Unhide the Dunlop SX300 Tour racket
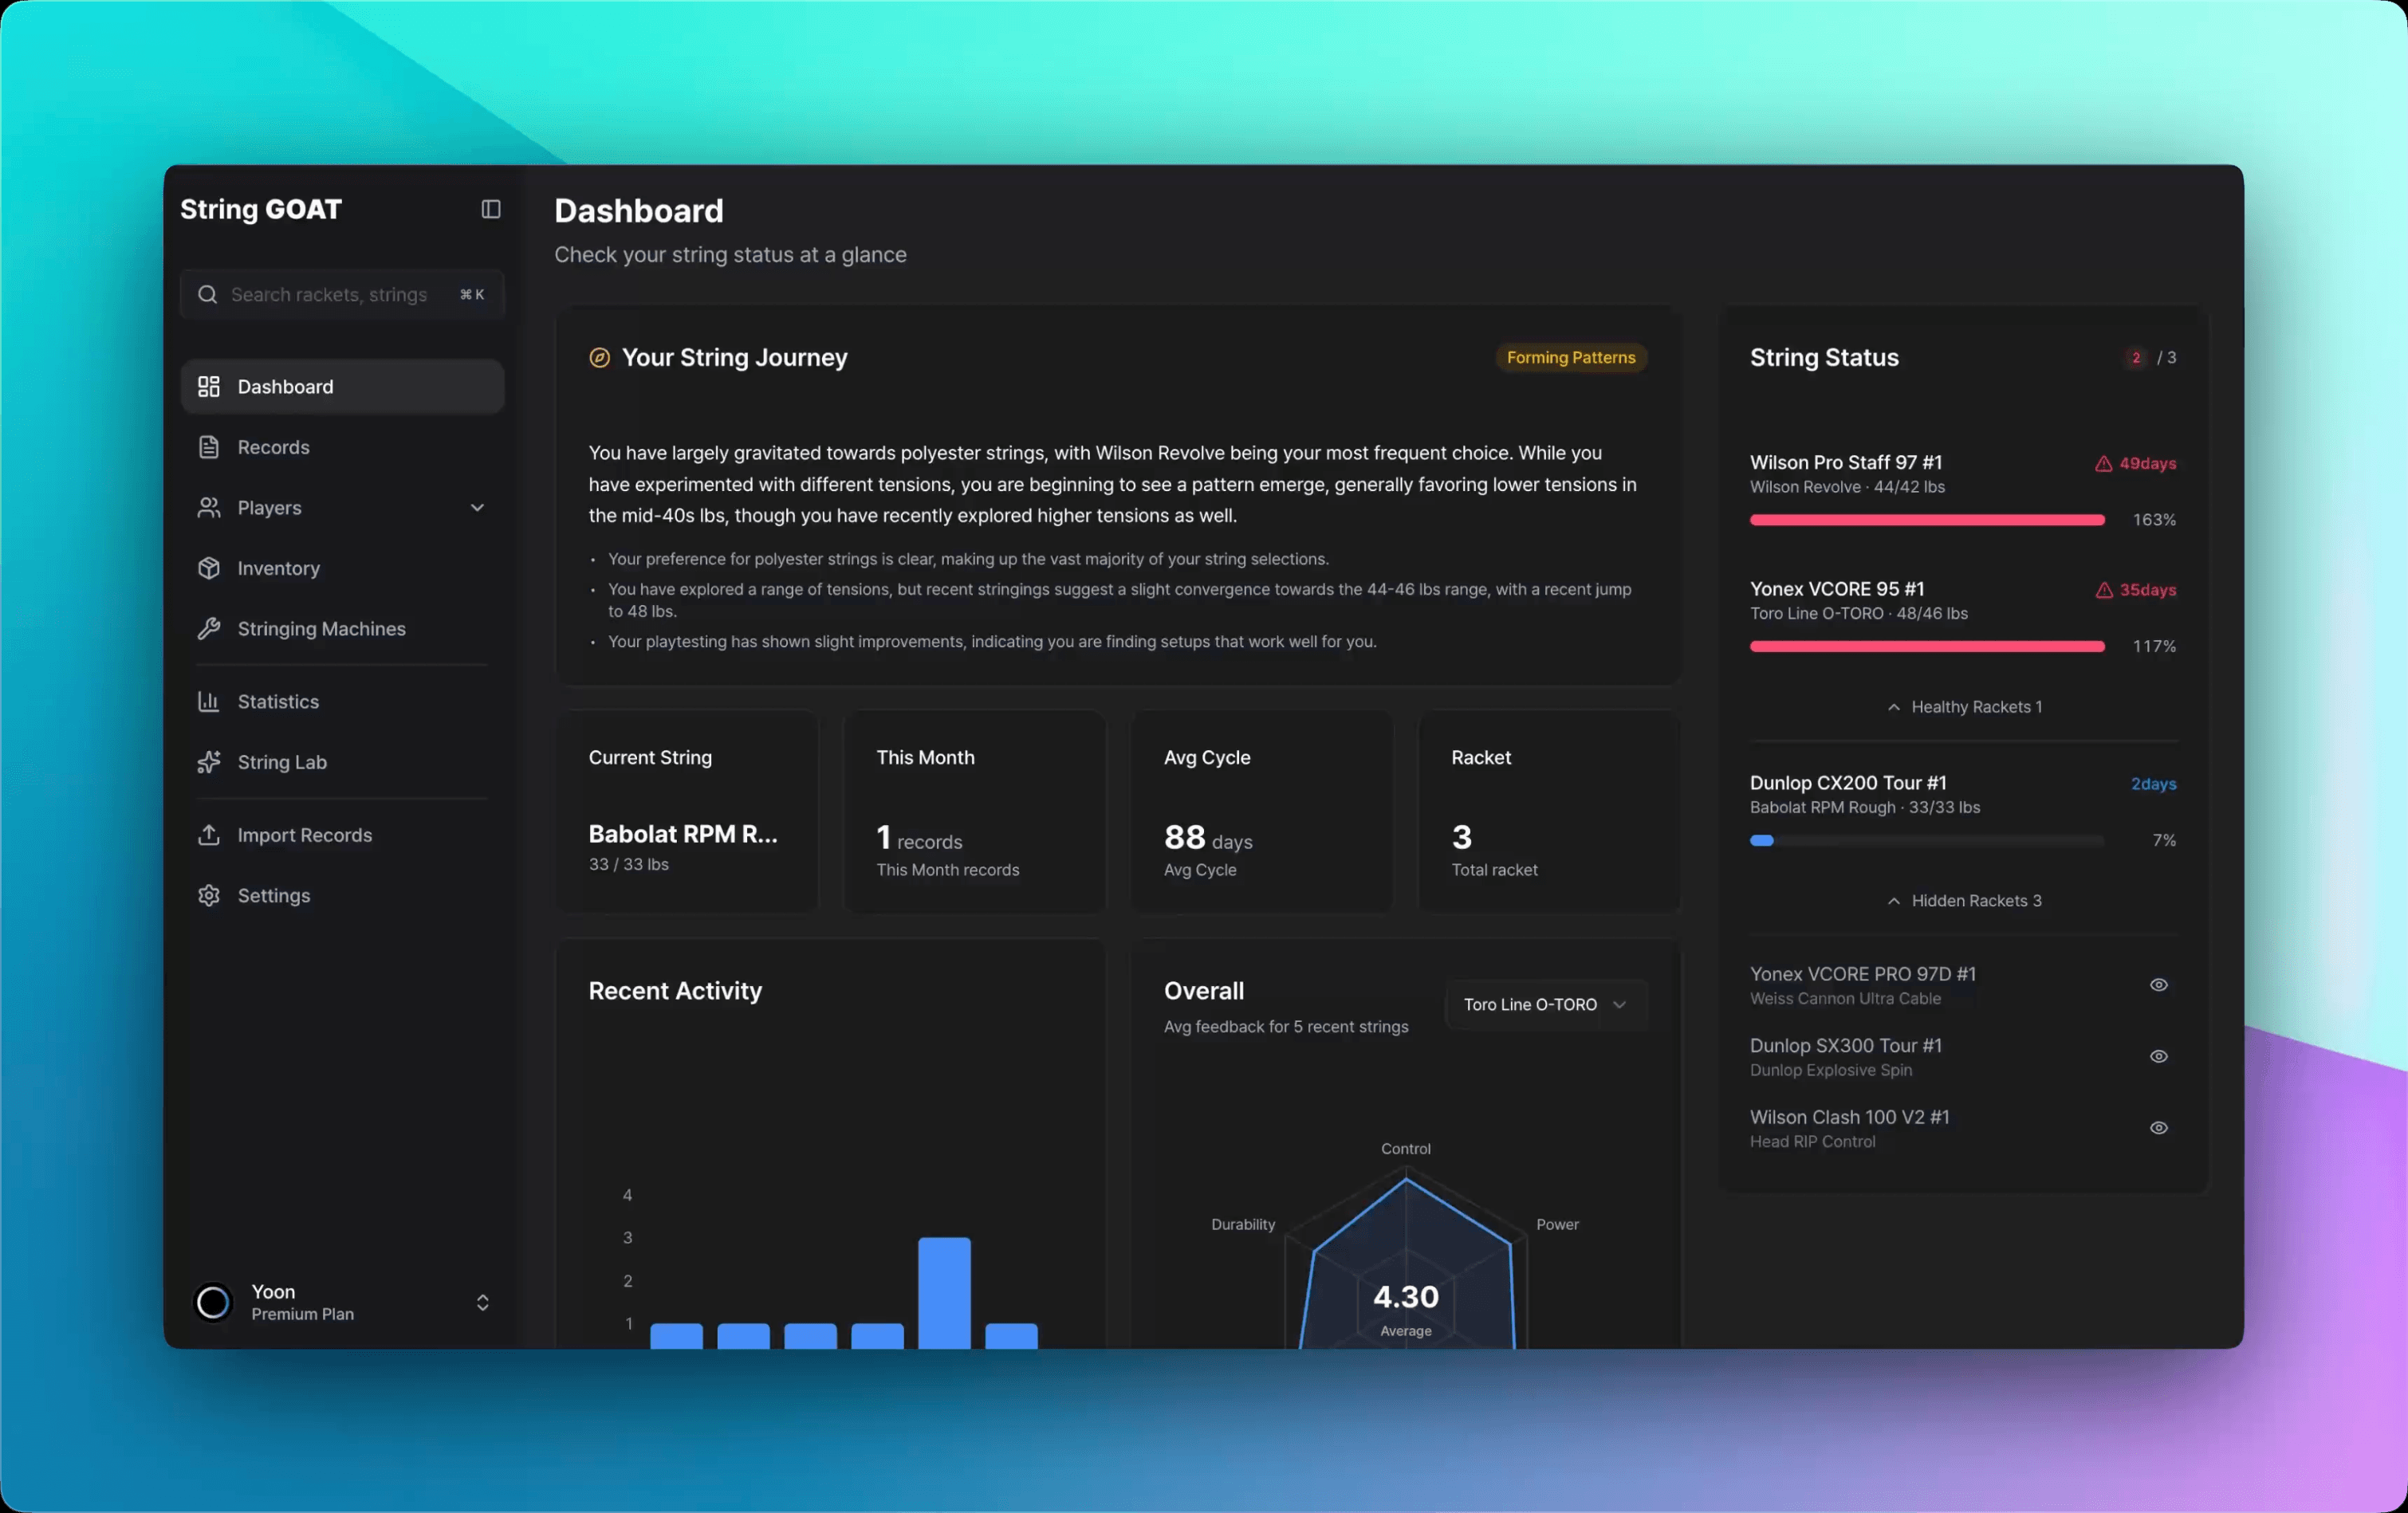The image size is (2408, 1513). [2158, 1057]
